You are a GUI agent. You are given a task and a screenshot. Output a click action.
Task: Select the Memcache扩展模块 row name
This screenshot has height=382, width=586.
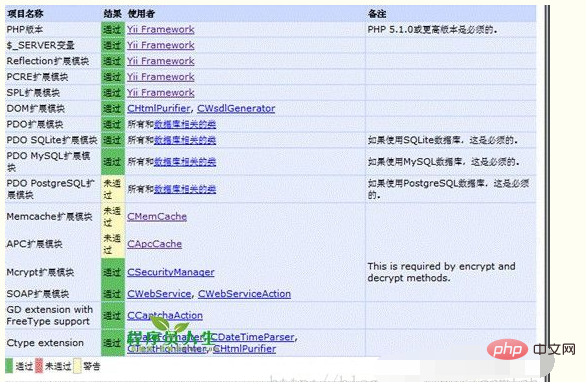(49, 216)
